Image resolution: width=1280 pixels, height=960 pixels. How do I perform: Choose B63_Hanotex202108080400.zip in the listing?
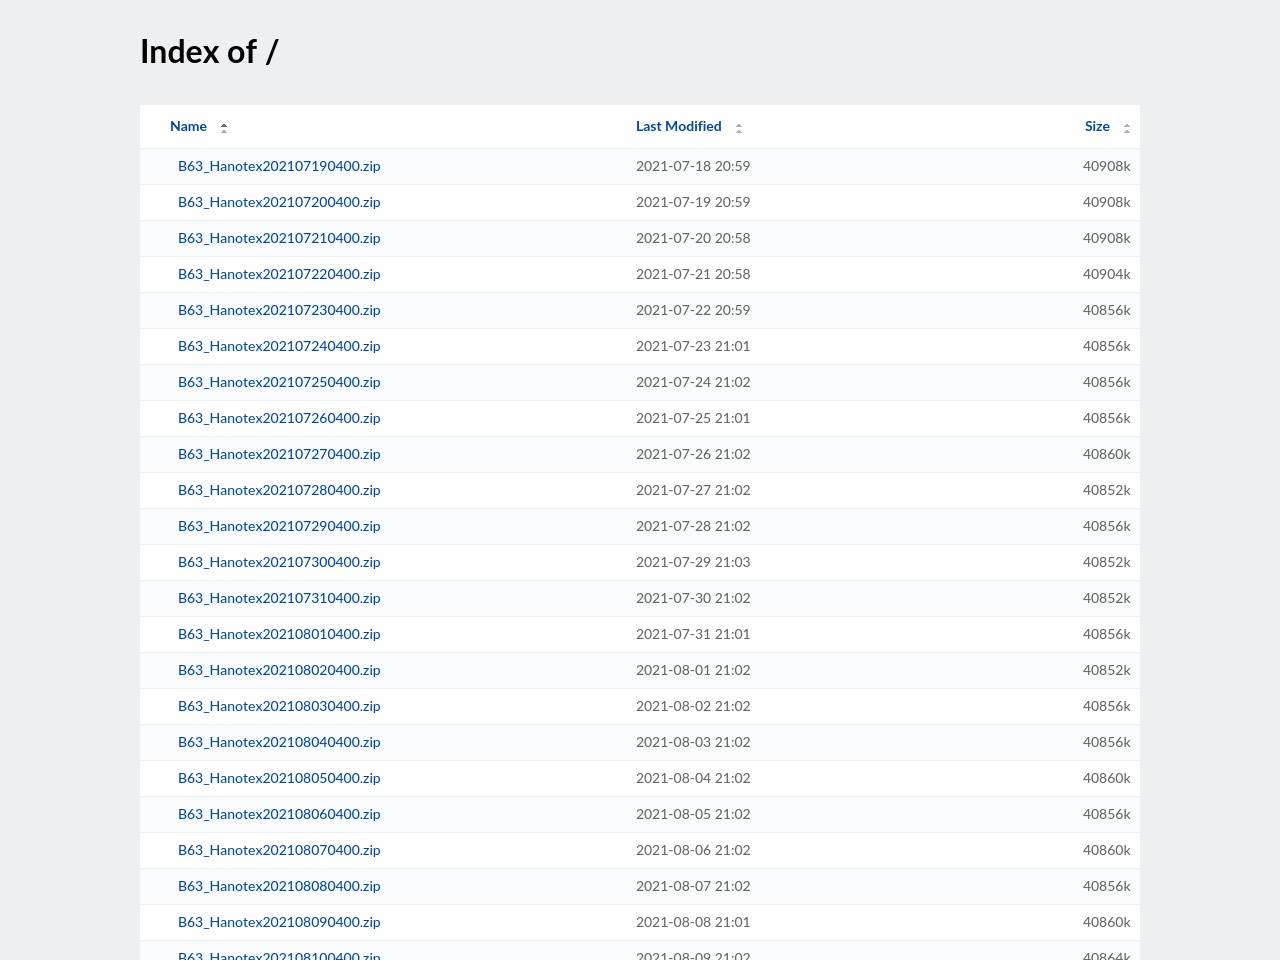click(x=279, y=886)
